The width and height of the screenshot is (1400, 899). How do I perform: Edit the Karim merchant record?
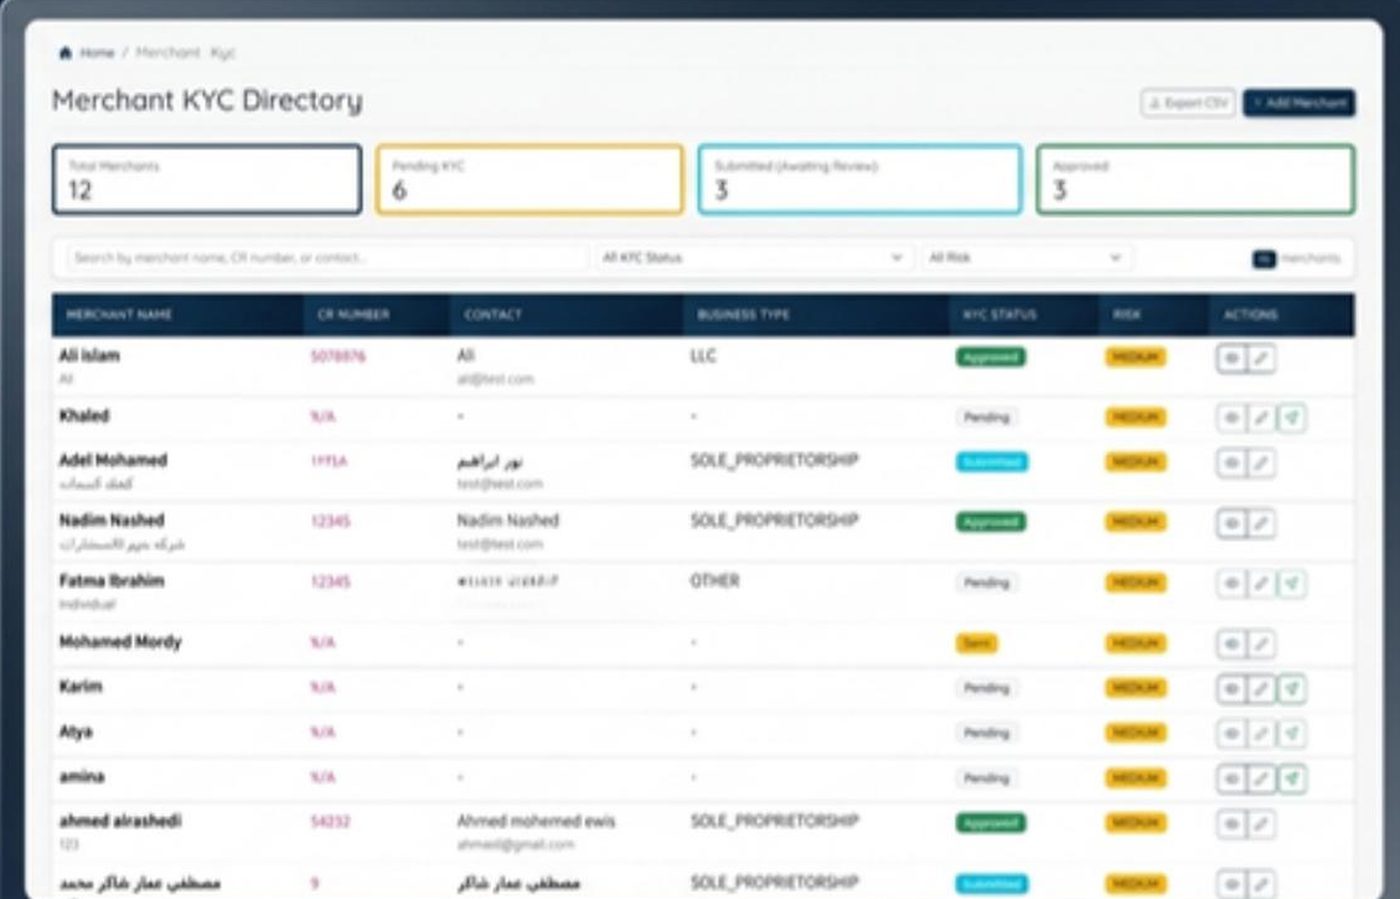[x=1261, y=689]
